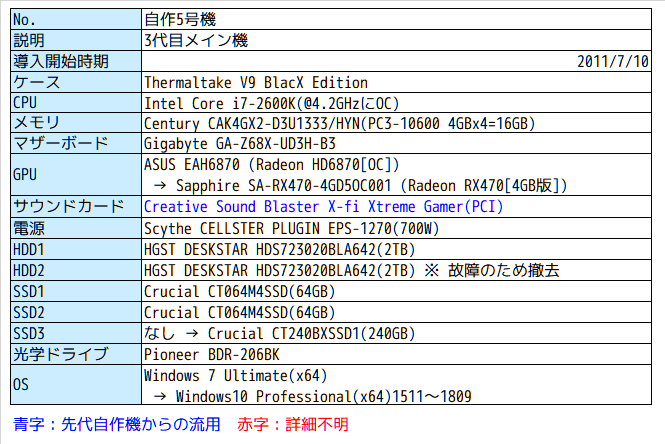Select 'ASUS EAH6870' GPU line

point(272,165)
